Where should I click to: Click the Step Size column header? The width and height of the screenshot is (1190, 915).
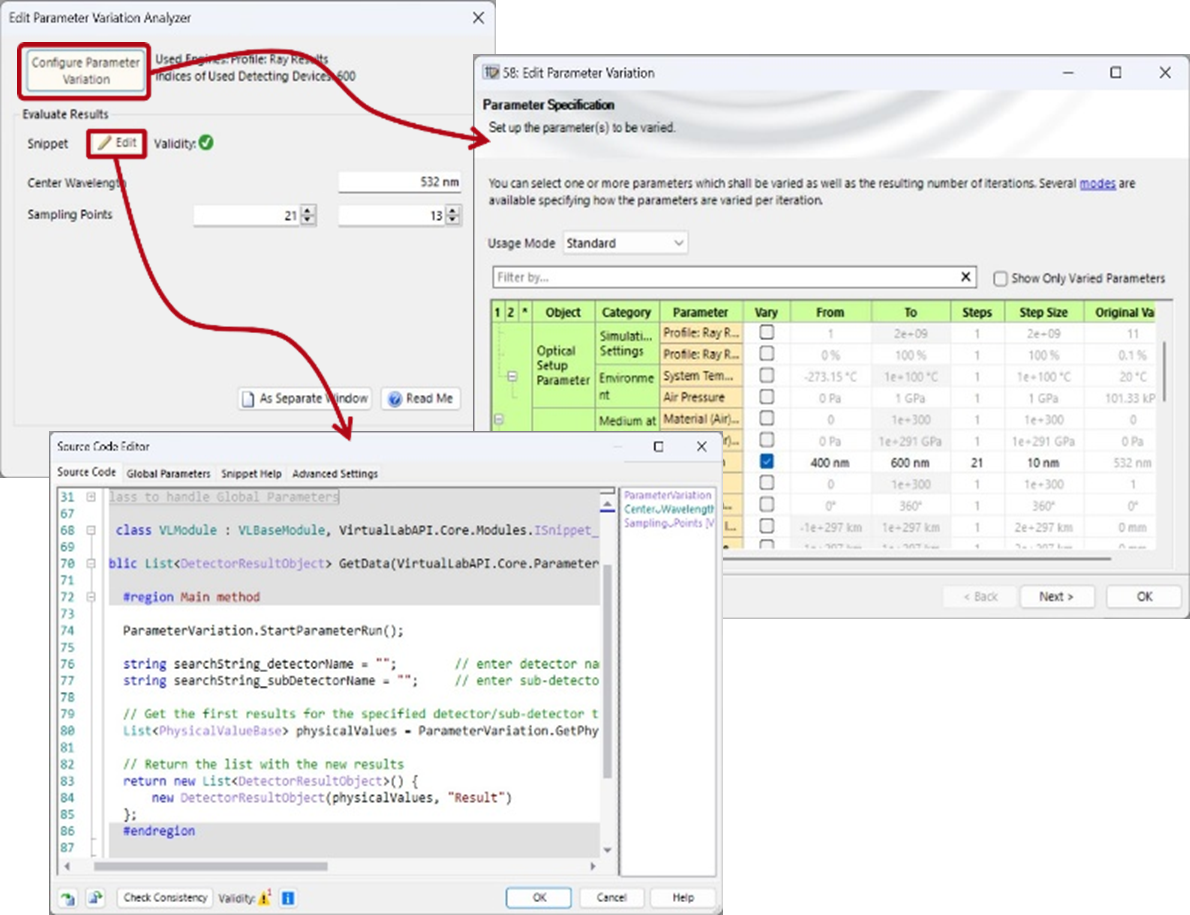coord(1044,312)
